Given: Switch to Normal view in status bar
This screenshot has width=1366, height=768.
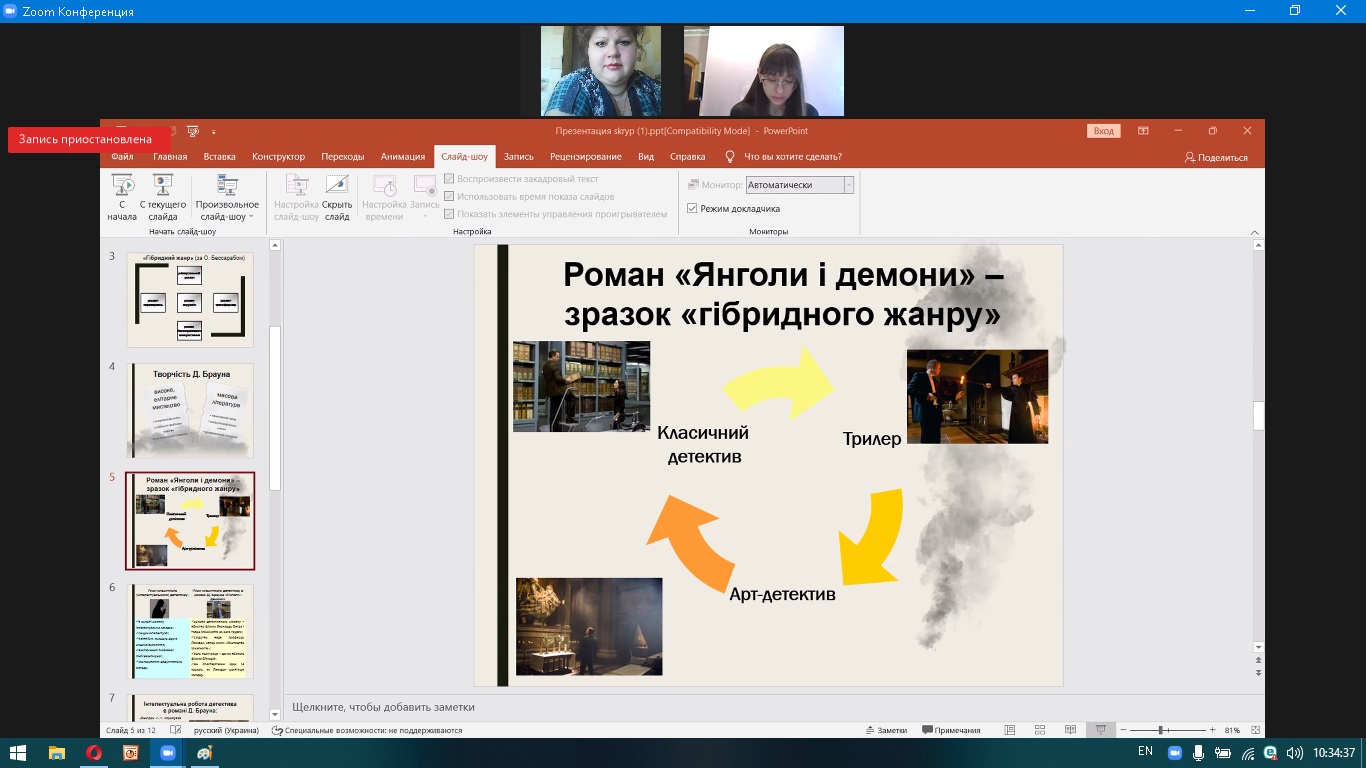Looking at the screenshot, I should click(x=1010, y=730).
